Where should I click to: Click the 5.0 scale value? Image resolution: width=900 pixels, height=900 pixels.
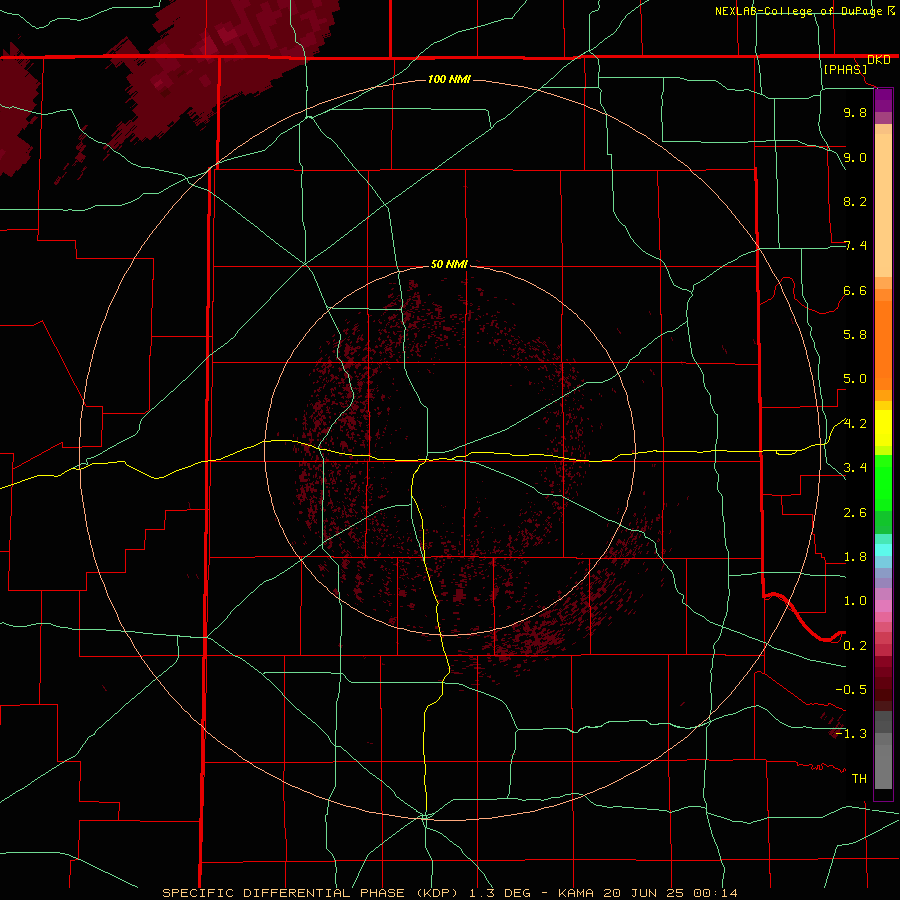coord(855,379)
